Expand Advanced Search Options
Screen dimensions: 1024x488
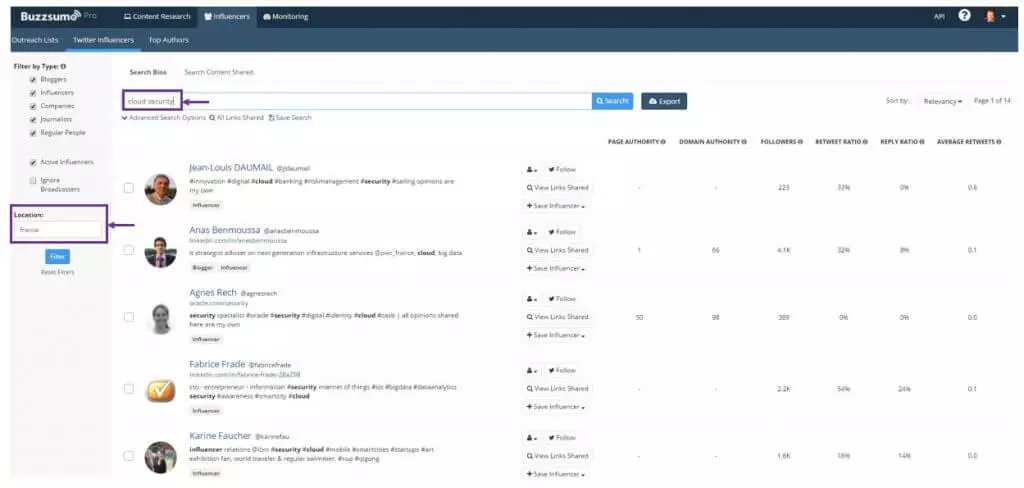click(163, 118)
